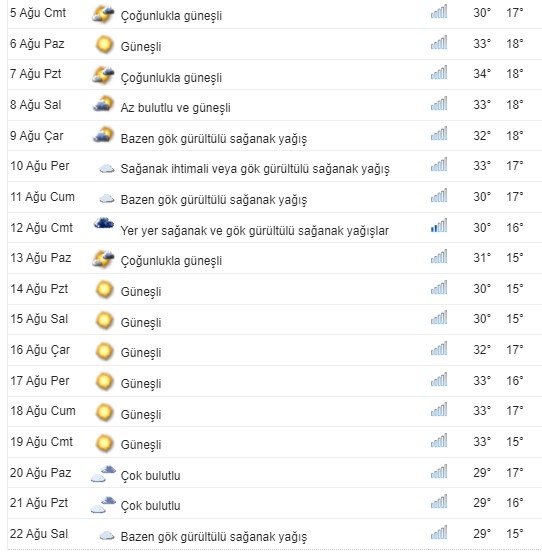Click the sun icon for 17 Ağu Per
This screenshot has width=542, height=557.
[x=104, y=382]
